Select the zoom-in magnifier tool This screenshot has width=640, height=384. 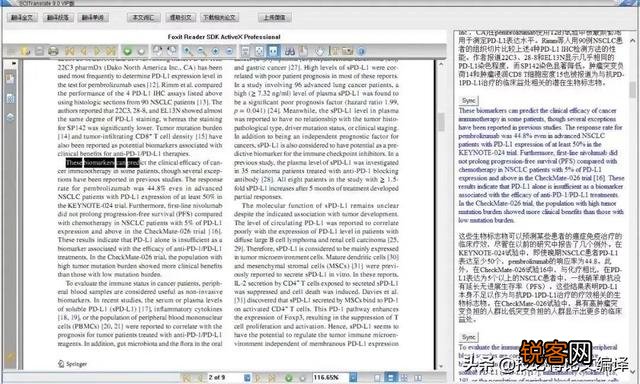[188, 51]
